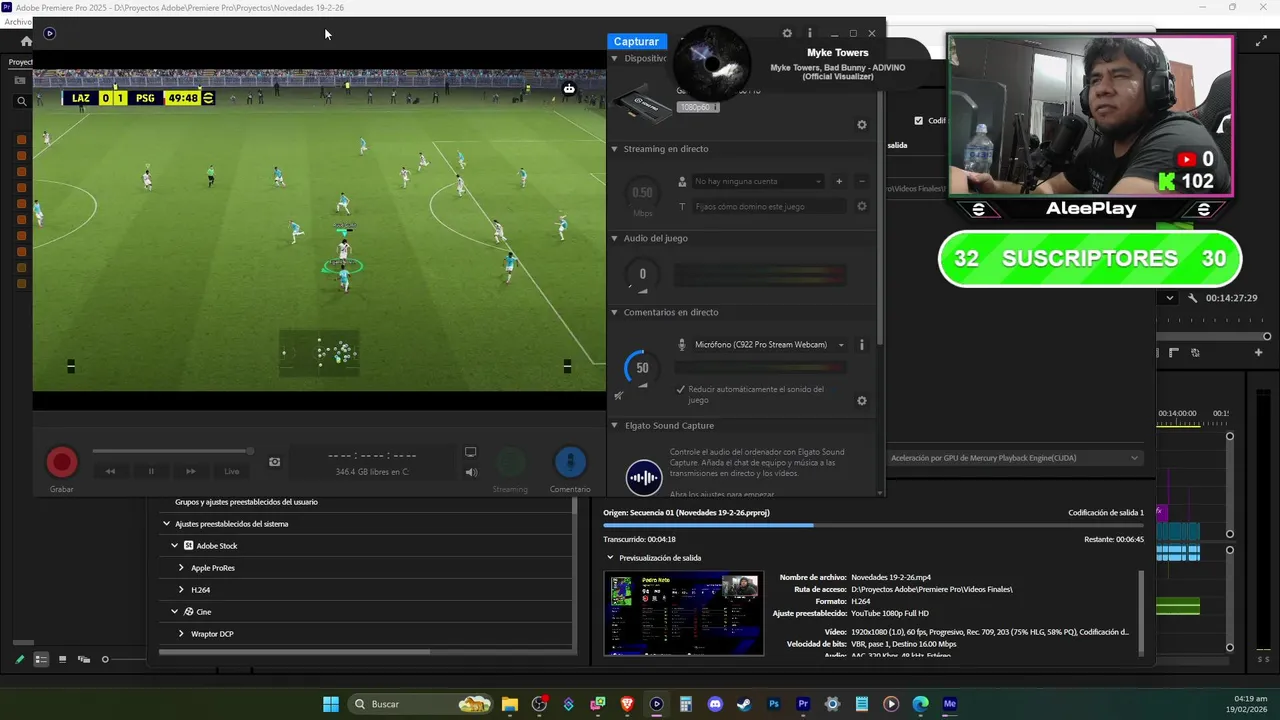1280x720 pixels.
Task: Collapse the Streaming en directo section
Action: [x=615, y=149]
